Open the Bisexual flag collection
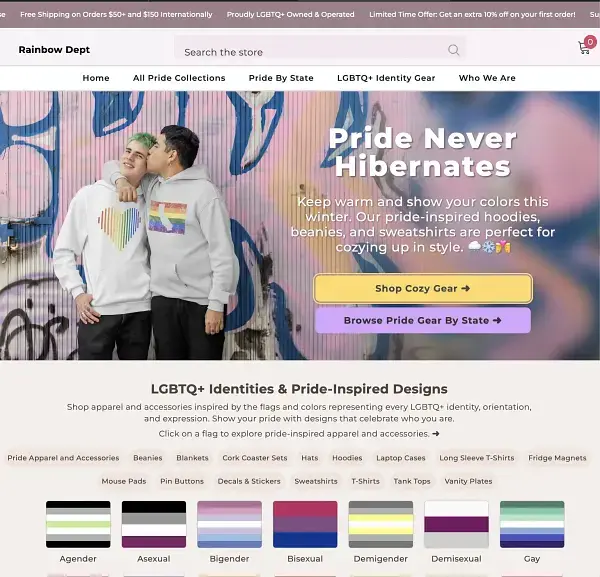600x577 pixels. pyautogui.click(x=305, y=524)
